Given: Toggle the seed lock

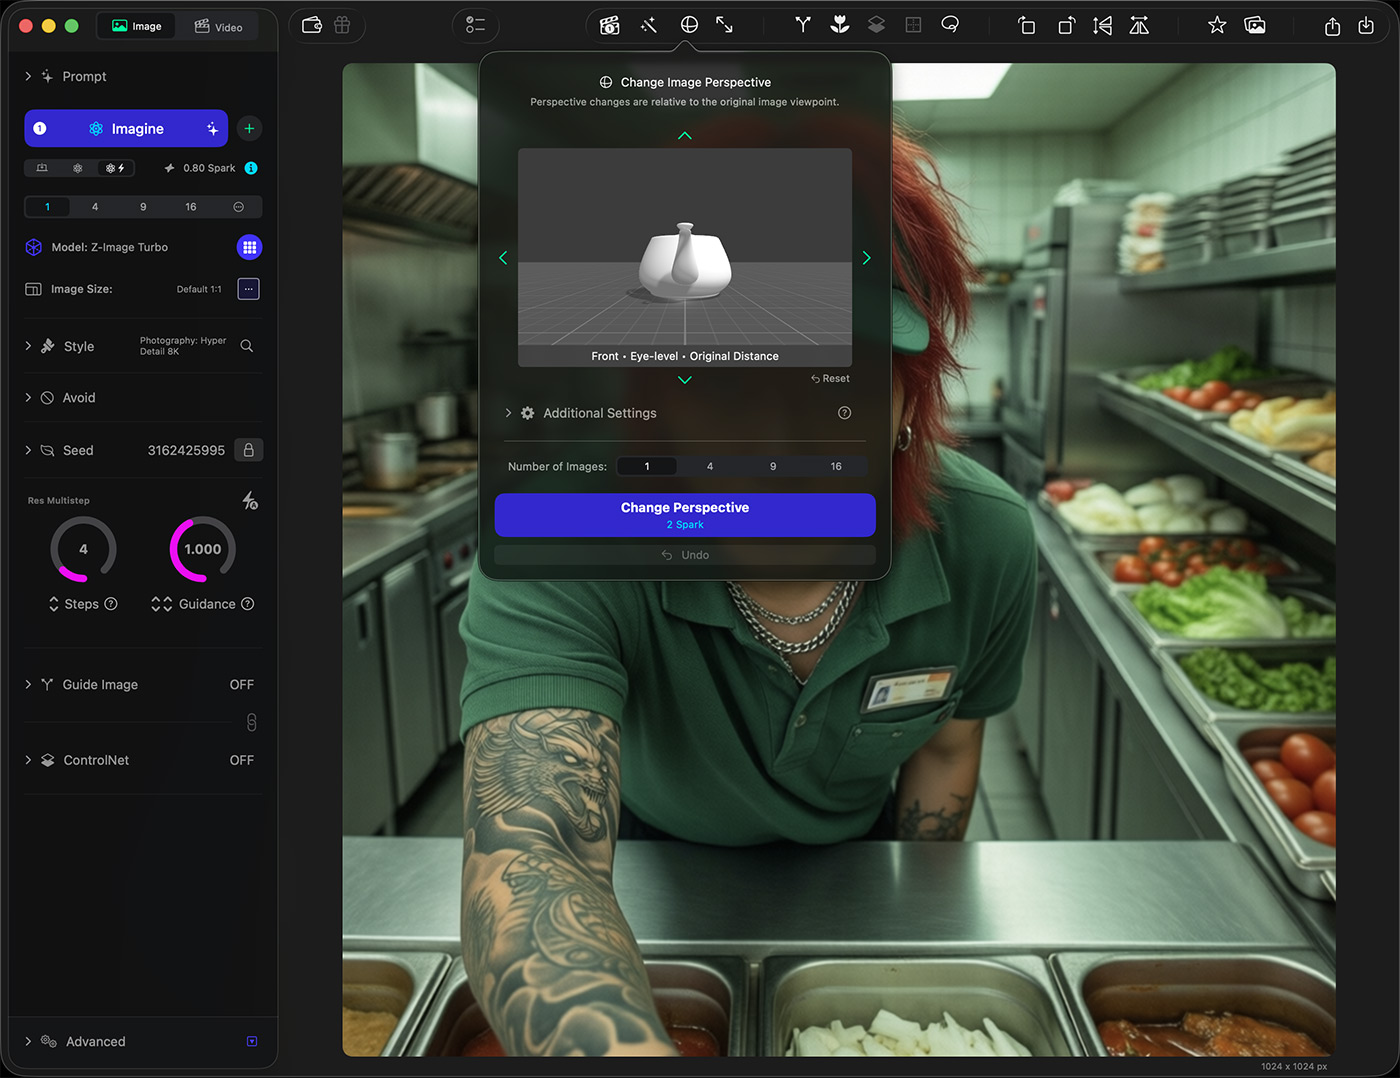Looking at the screenshot, I should click(x=248, y=450).
